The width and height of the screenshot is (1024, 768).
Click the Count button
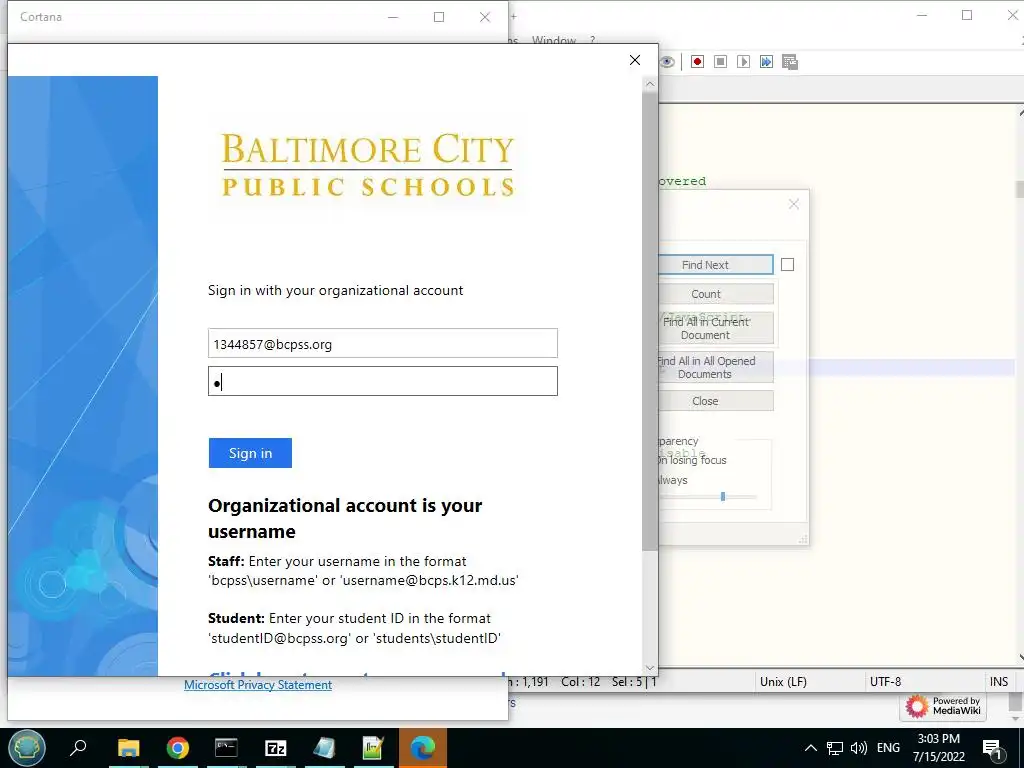click(x=716, y=294)
